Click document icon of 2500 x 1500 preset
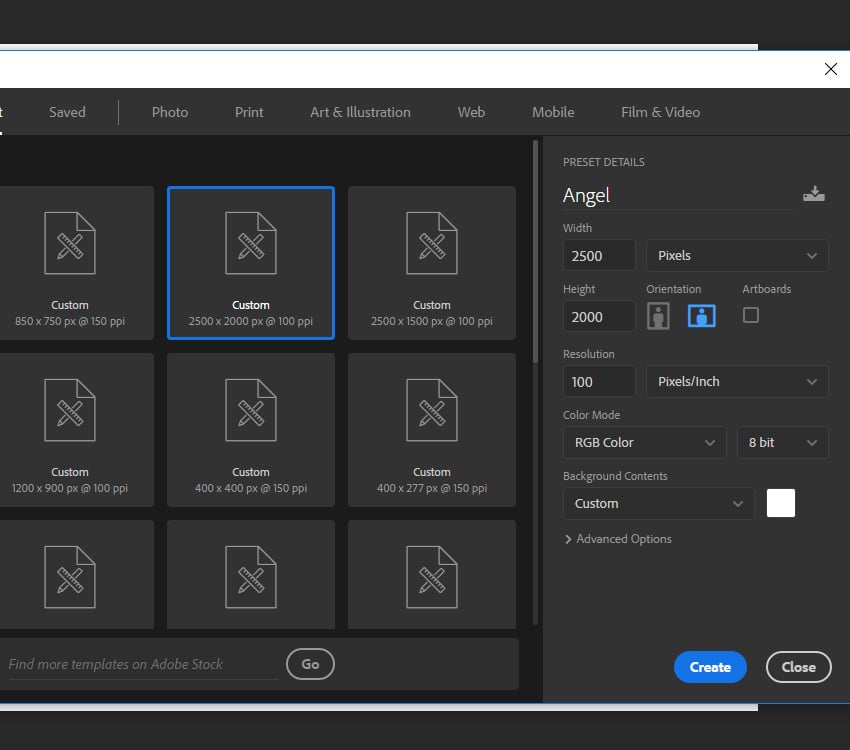850x750 pixels. (432, 243)
